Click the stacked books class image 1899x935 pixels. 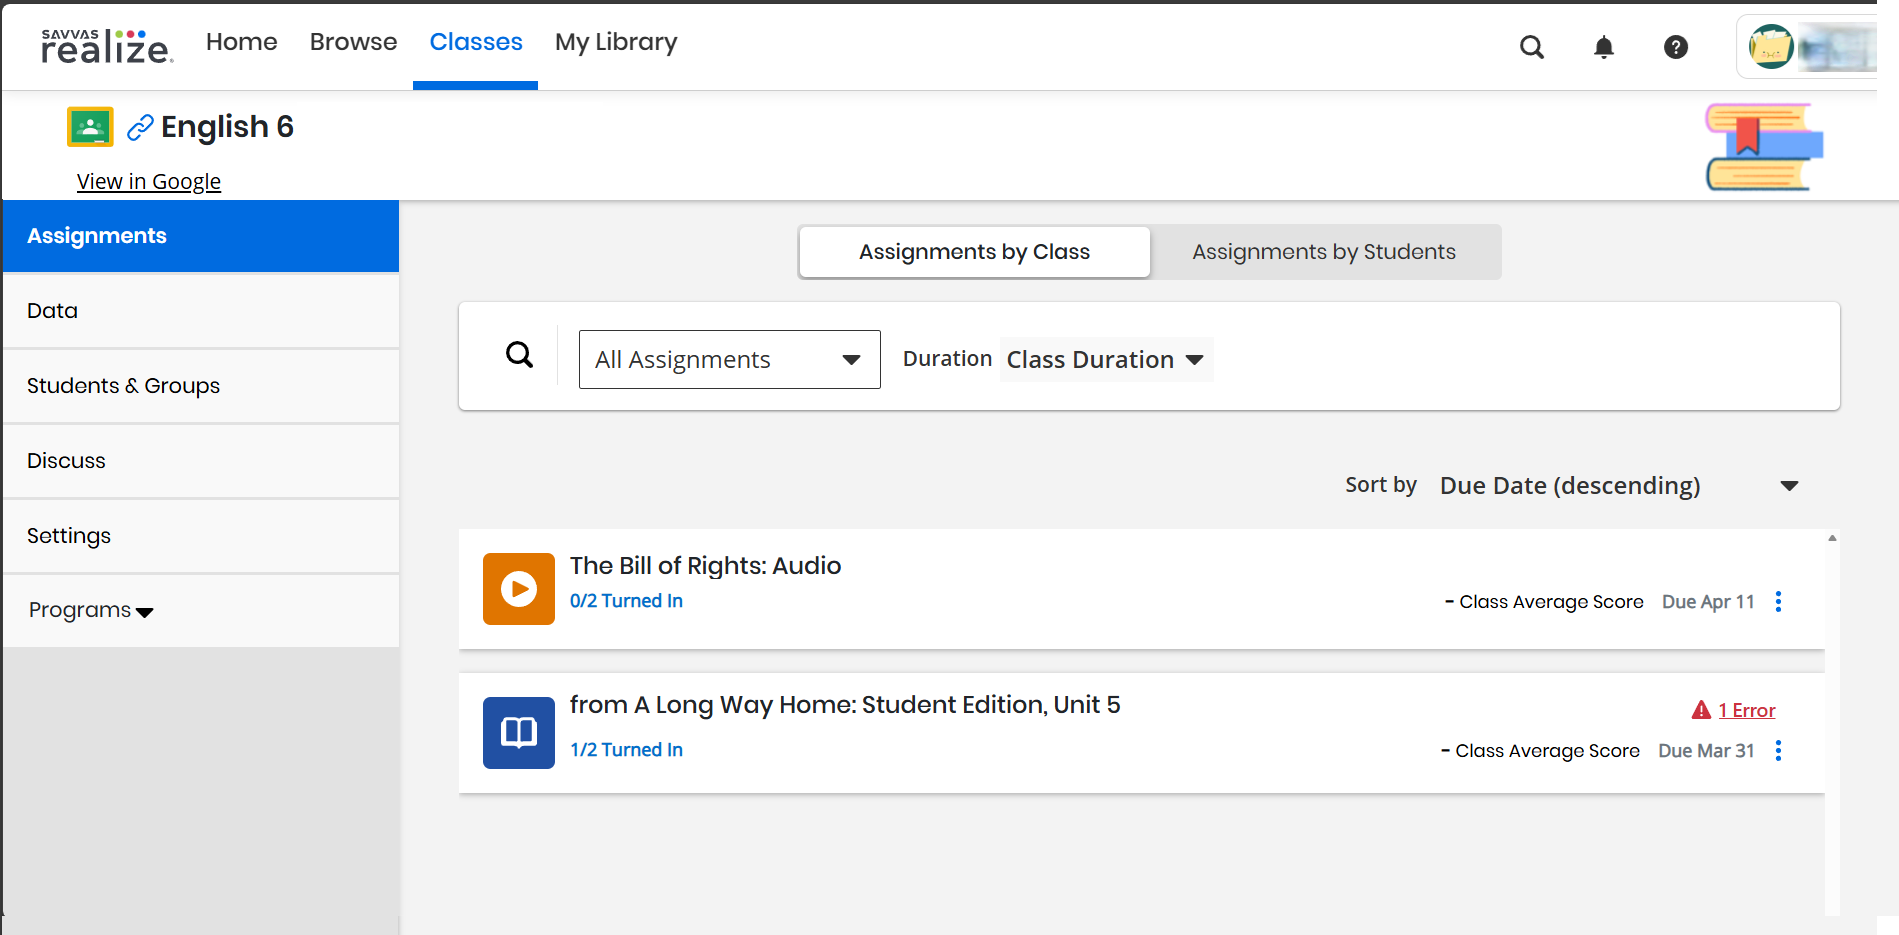[x=1764, y=147]
